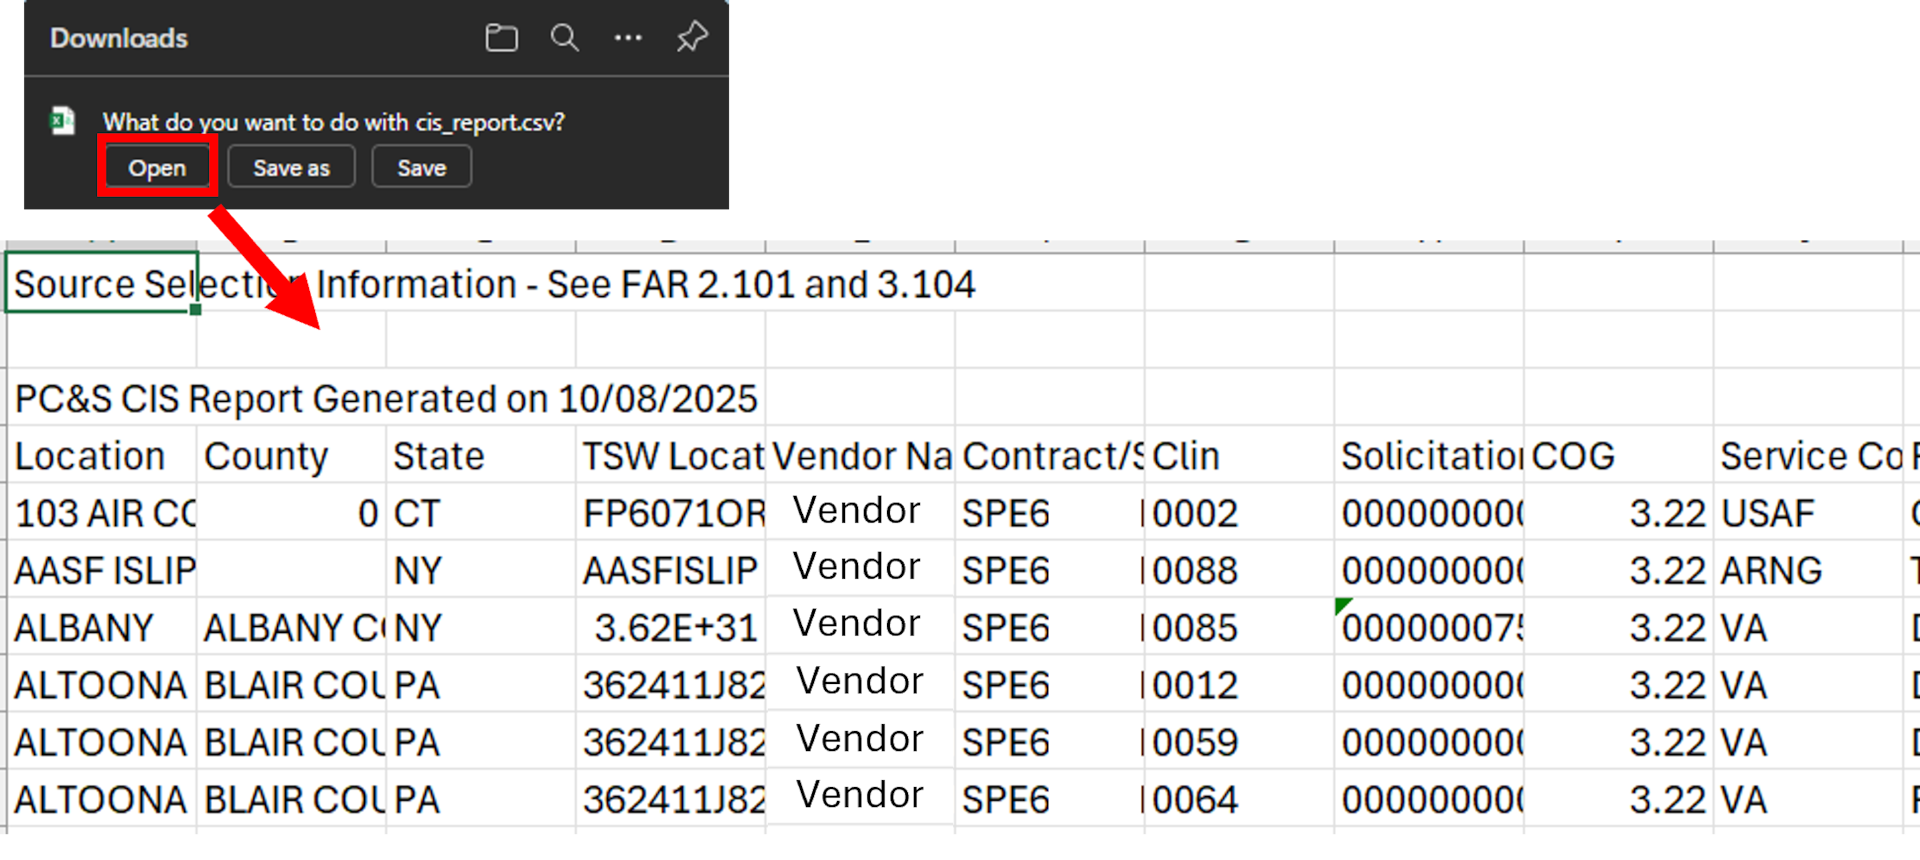Pin the Downloads panel
The image size is (1920, 860).
coord(692,38)
